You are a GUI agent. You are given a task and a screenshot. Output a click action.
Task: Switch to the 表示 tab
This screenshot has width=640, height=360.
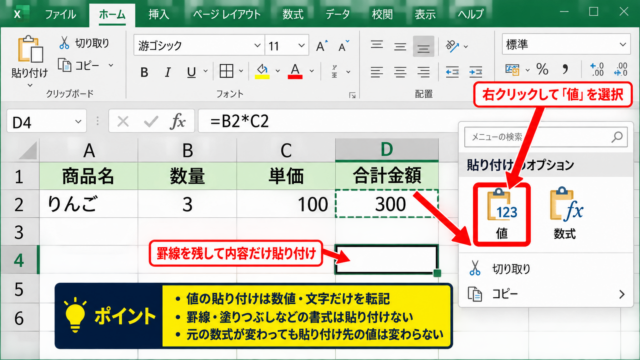425,15
